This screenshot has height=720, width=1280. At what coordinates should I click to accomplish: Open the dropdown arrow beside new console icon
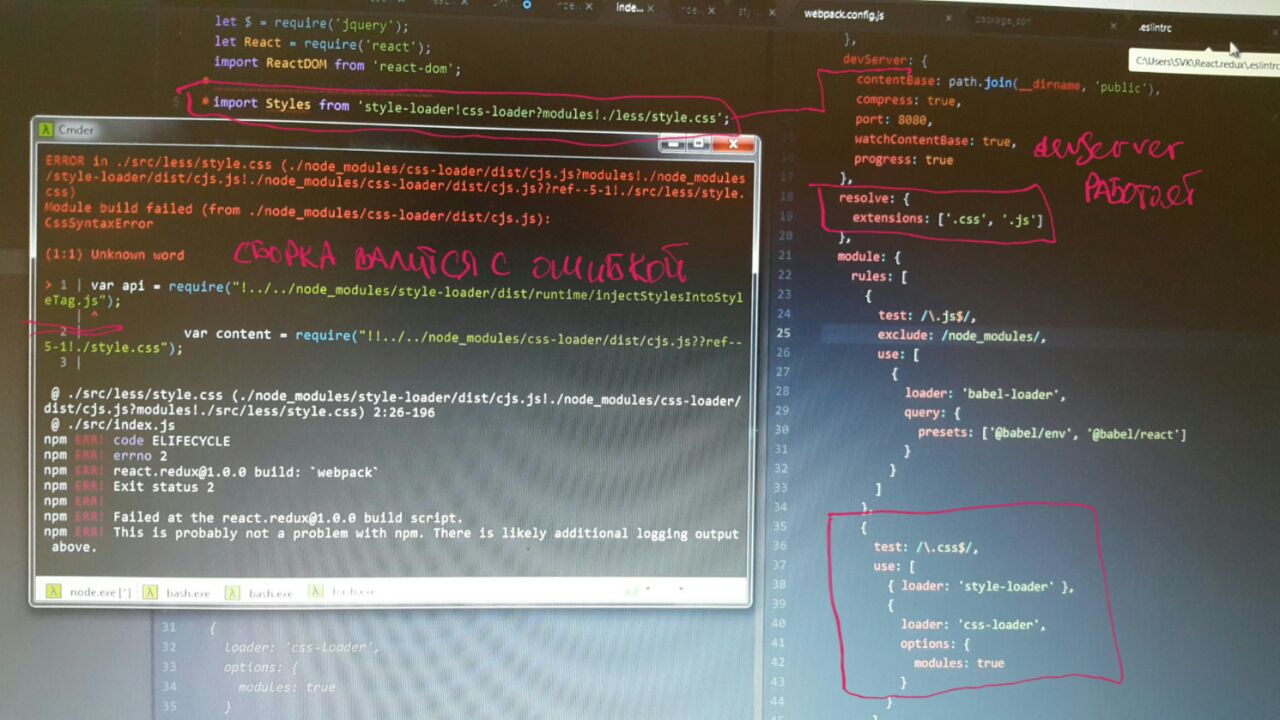pyautogui.click(x=646, y=590)
